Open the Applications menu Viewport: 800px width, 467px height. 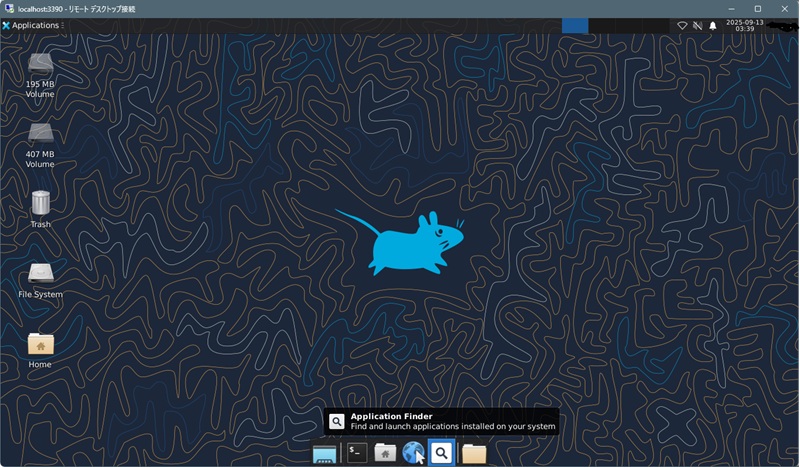[31, 26]
